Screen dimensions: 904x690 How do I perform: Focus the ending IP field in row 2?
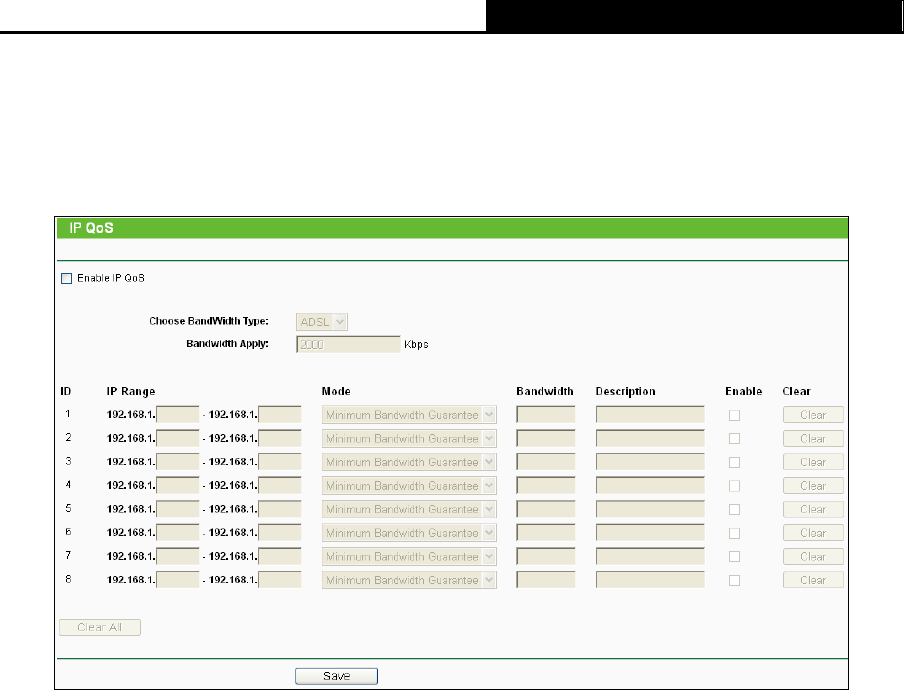pos(280,438)
